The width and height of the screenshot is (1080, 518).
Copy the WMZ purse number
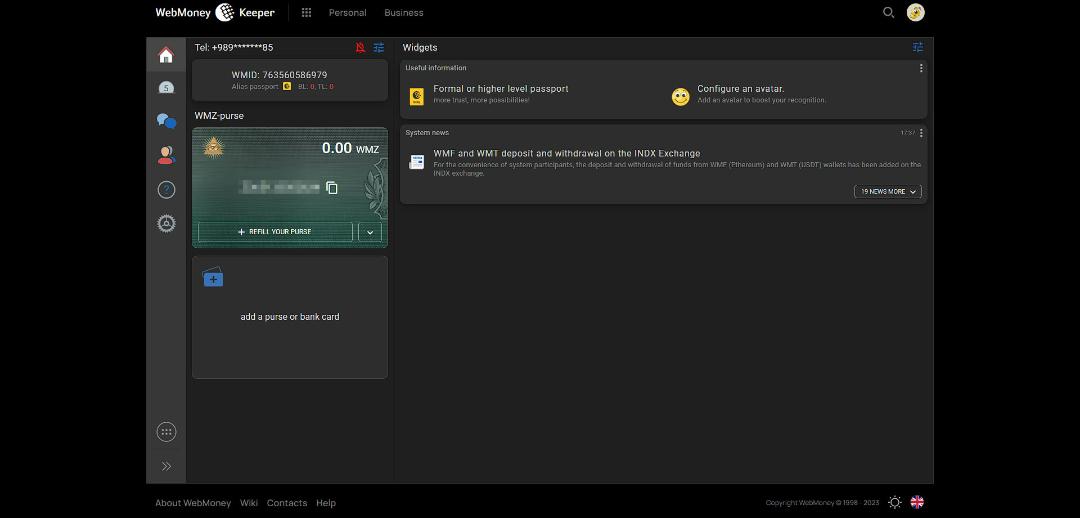(x=331, y=187)
